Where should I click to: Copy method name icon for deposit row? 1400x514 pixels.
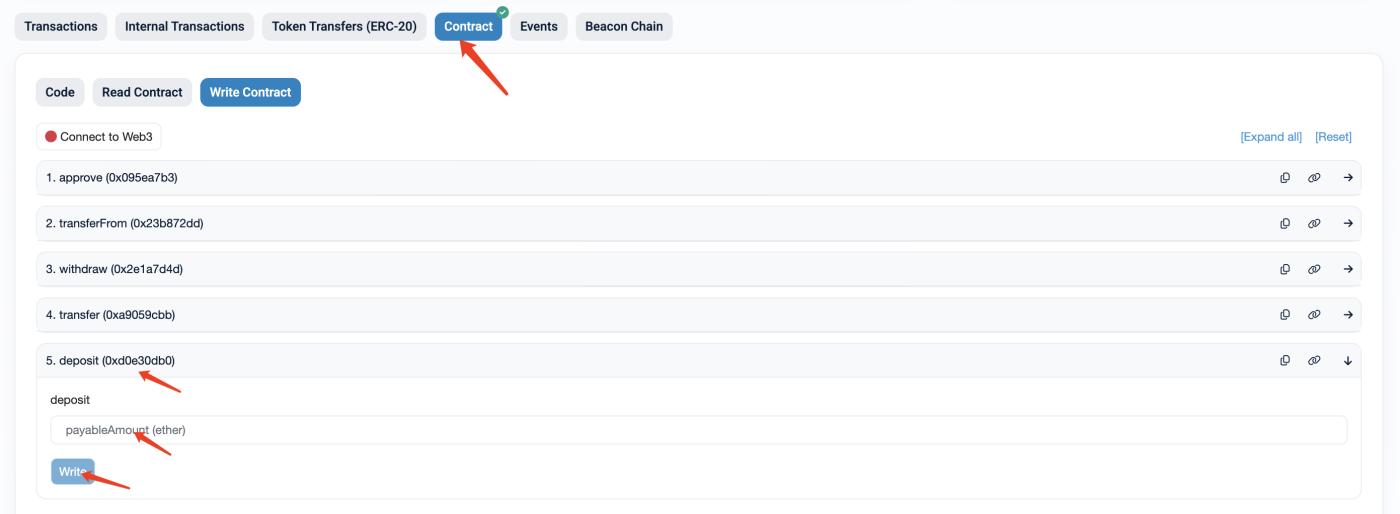click(1285, 361)
